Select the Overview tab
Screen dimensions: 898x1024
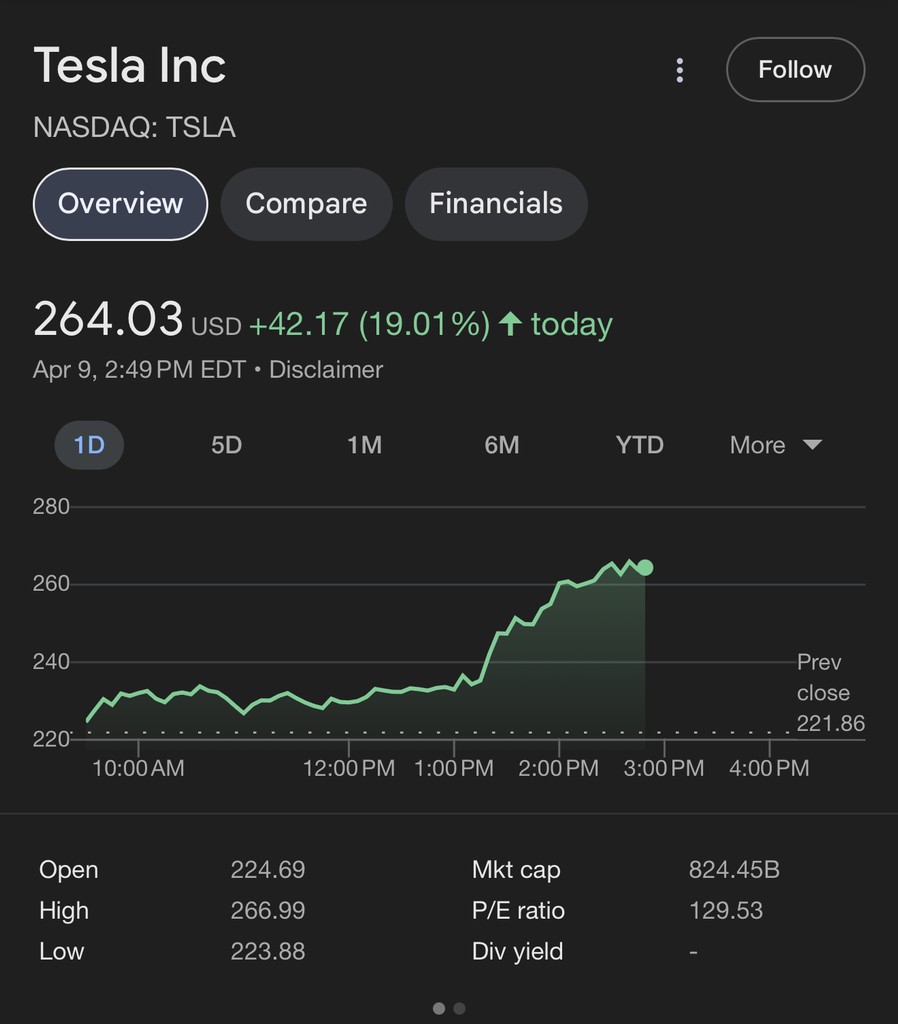click(120, 204)
